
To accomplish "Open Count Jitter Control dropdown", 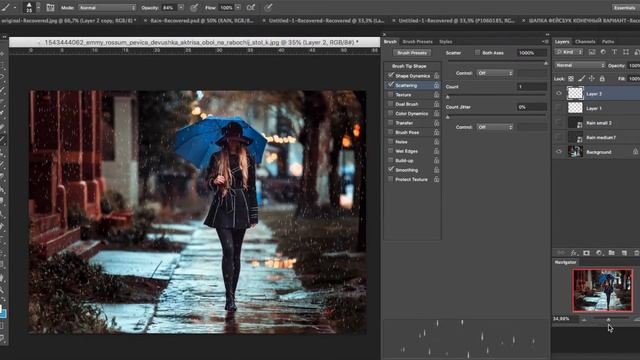I will [495, 127].
